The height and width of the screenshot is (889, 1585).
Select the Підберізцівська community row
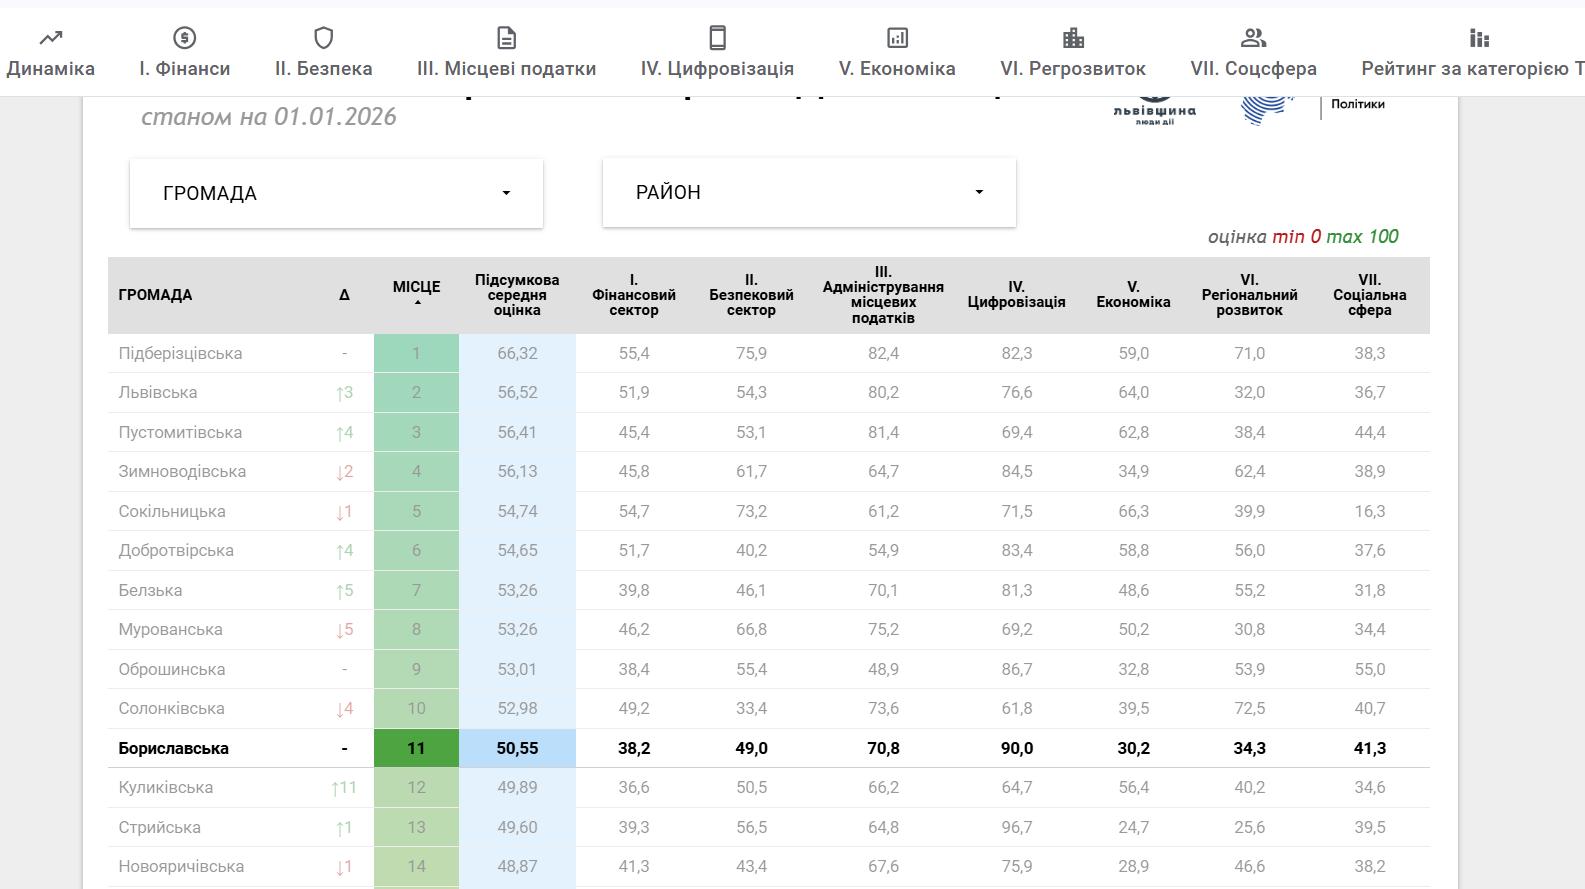[x=180, y=353]
